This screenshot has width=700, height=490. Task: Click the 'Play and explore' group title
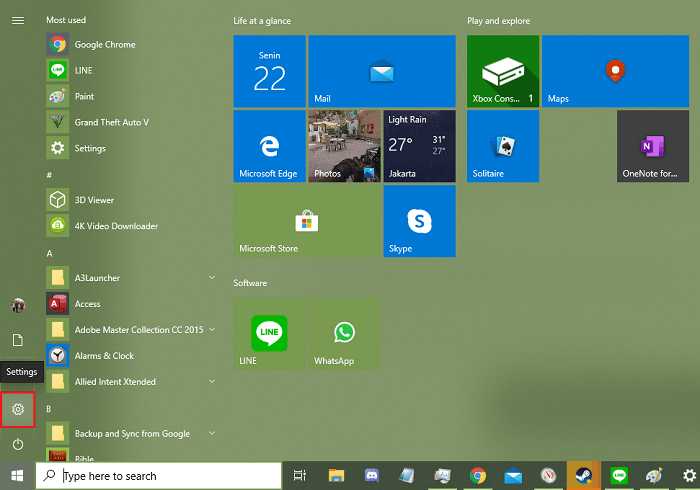point(499,21)
